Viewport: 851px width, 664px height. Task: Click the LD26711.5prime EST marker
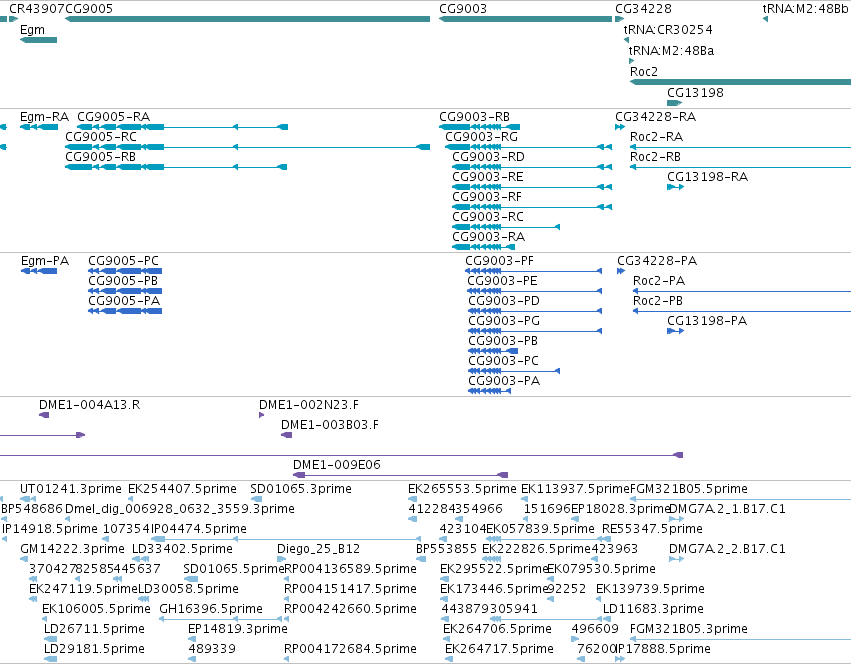(x=50, y=639)
